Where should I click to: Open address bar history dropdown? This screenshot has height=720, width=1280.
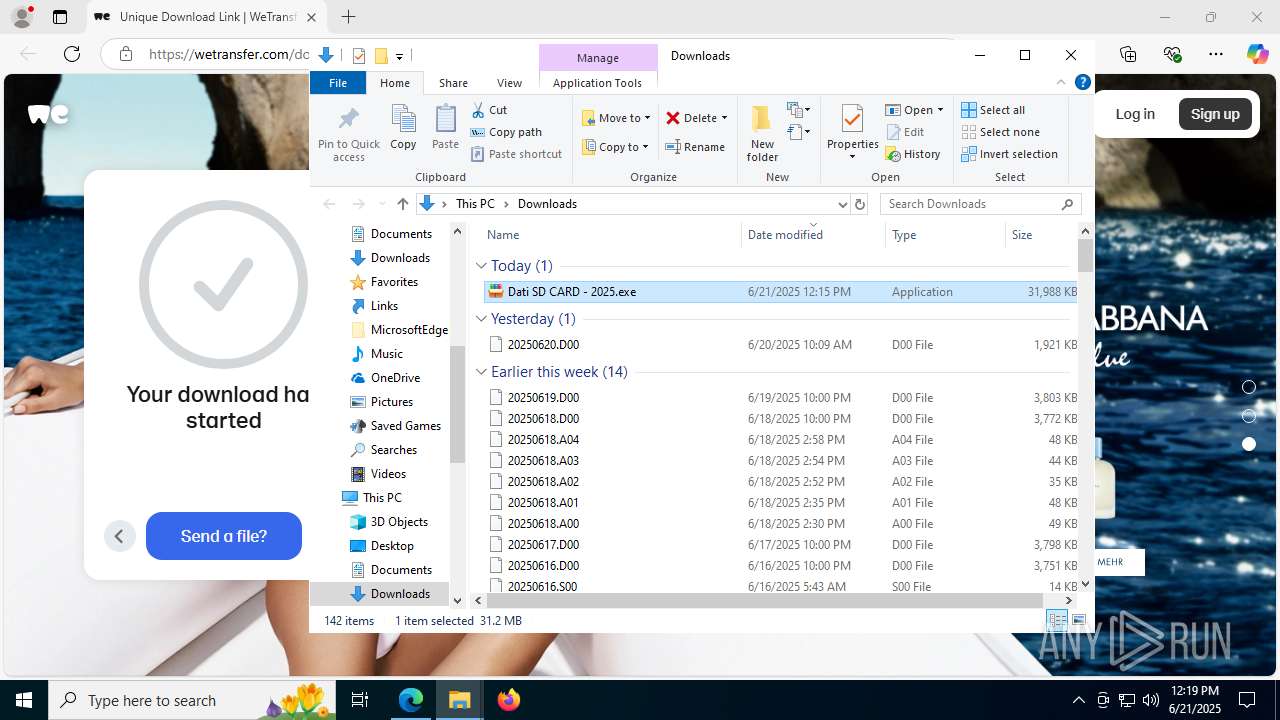(x=841, y=204)
